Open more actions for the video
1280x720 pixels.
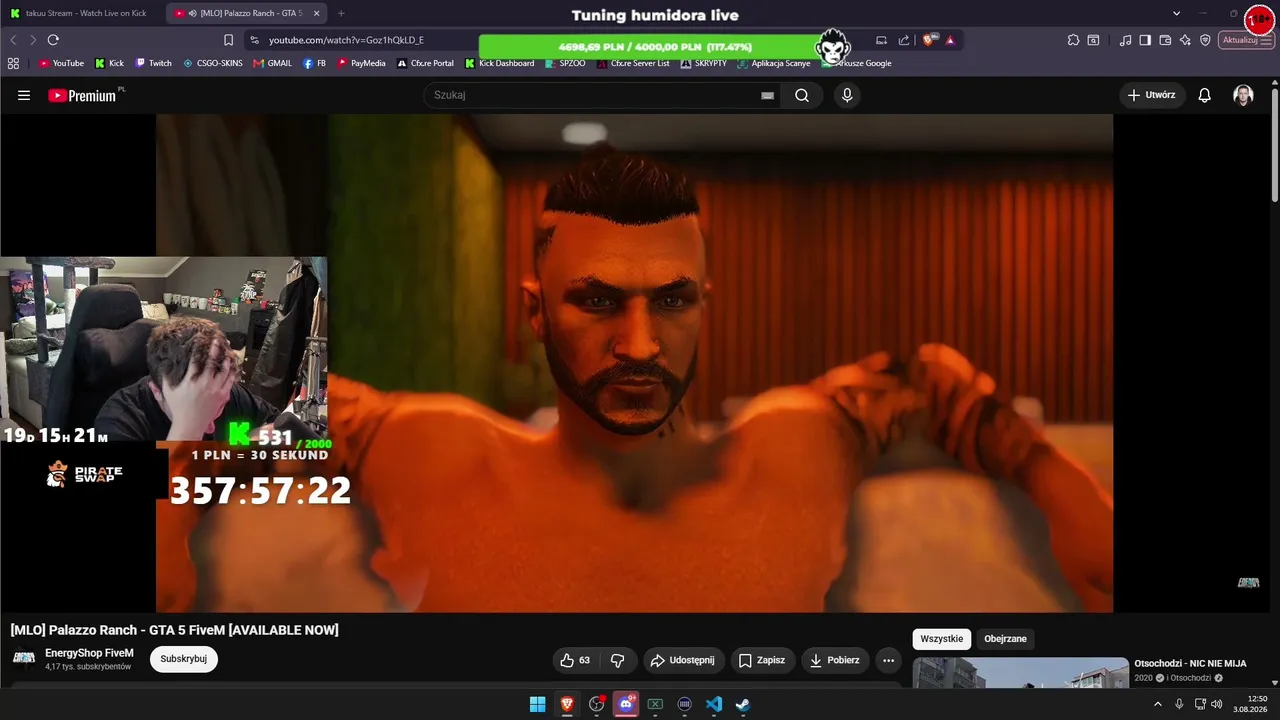(888, 660)
